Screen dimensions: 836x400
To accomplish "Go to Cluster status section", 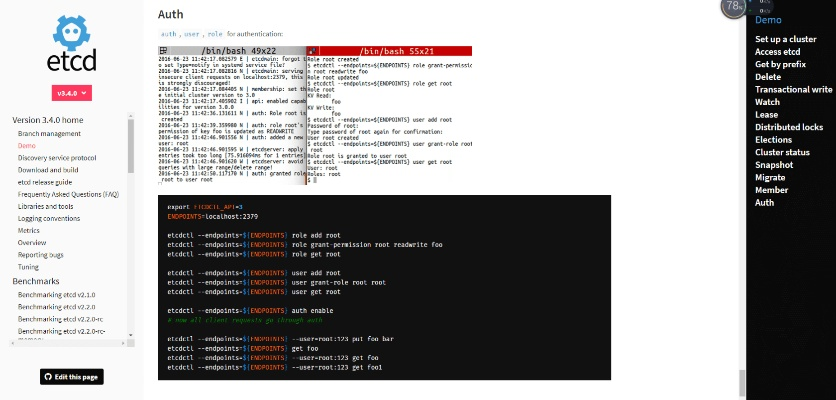I will click(x=783, y=152).
